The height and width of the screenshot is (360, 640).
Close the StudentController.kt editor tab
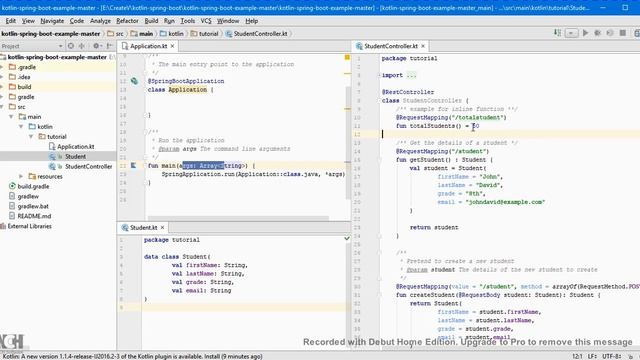[x=423, y=46]
